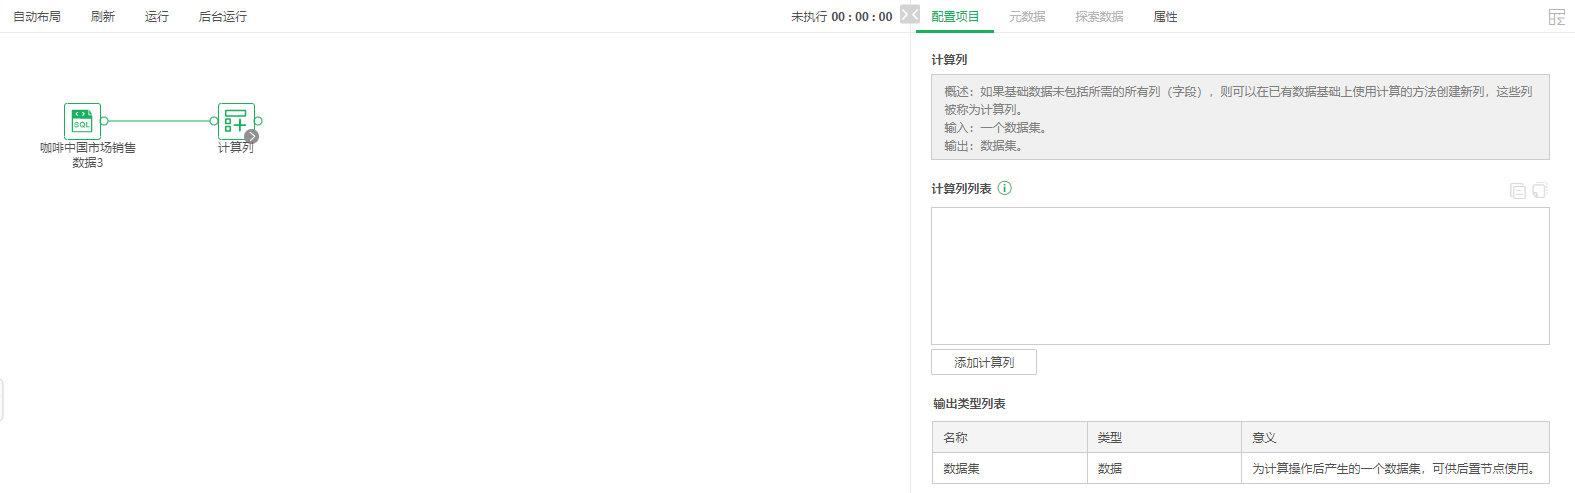Expand the left side panel handle
Viewport: 1575px width, 493px height.
(x=2, y=400)
